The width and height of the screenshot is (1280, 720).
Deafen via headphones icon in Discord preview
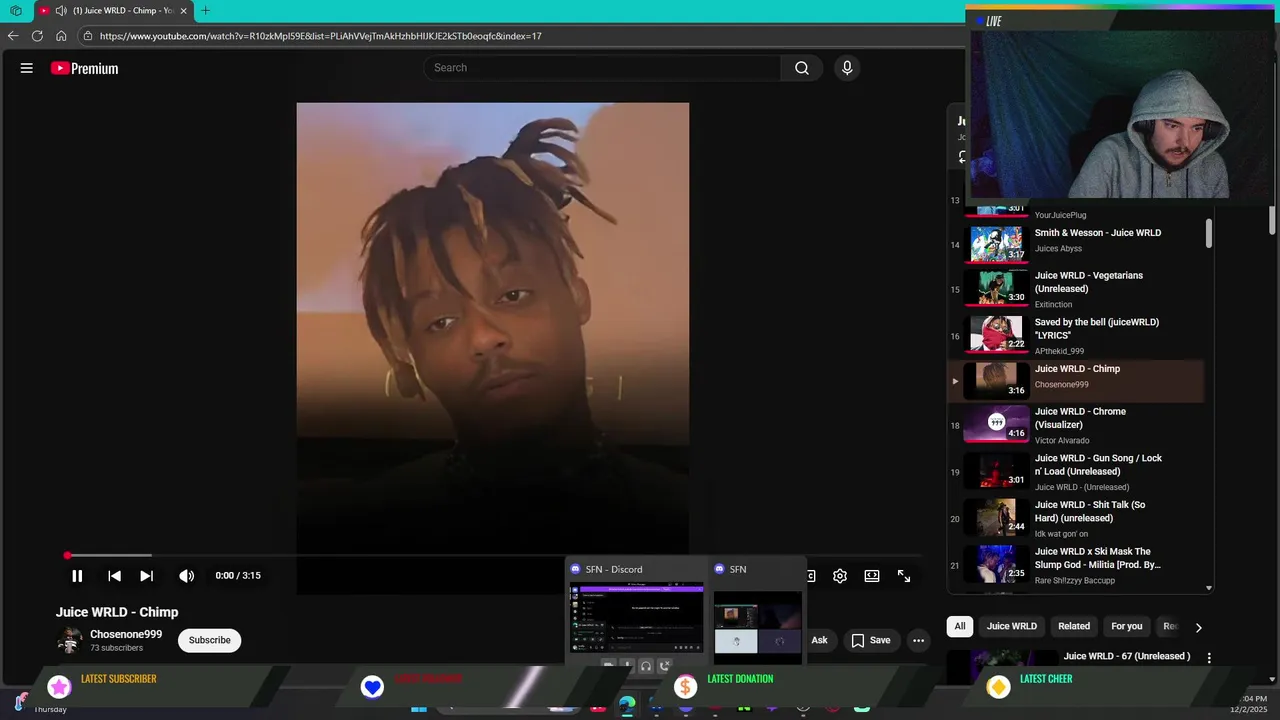(x=646, y=666)
